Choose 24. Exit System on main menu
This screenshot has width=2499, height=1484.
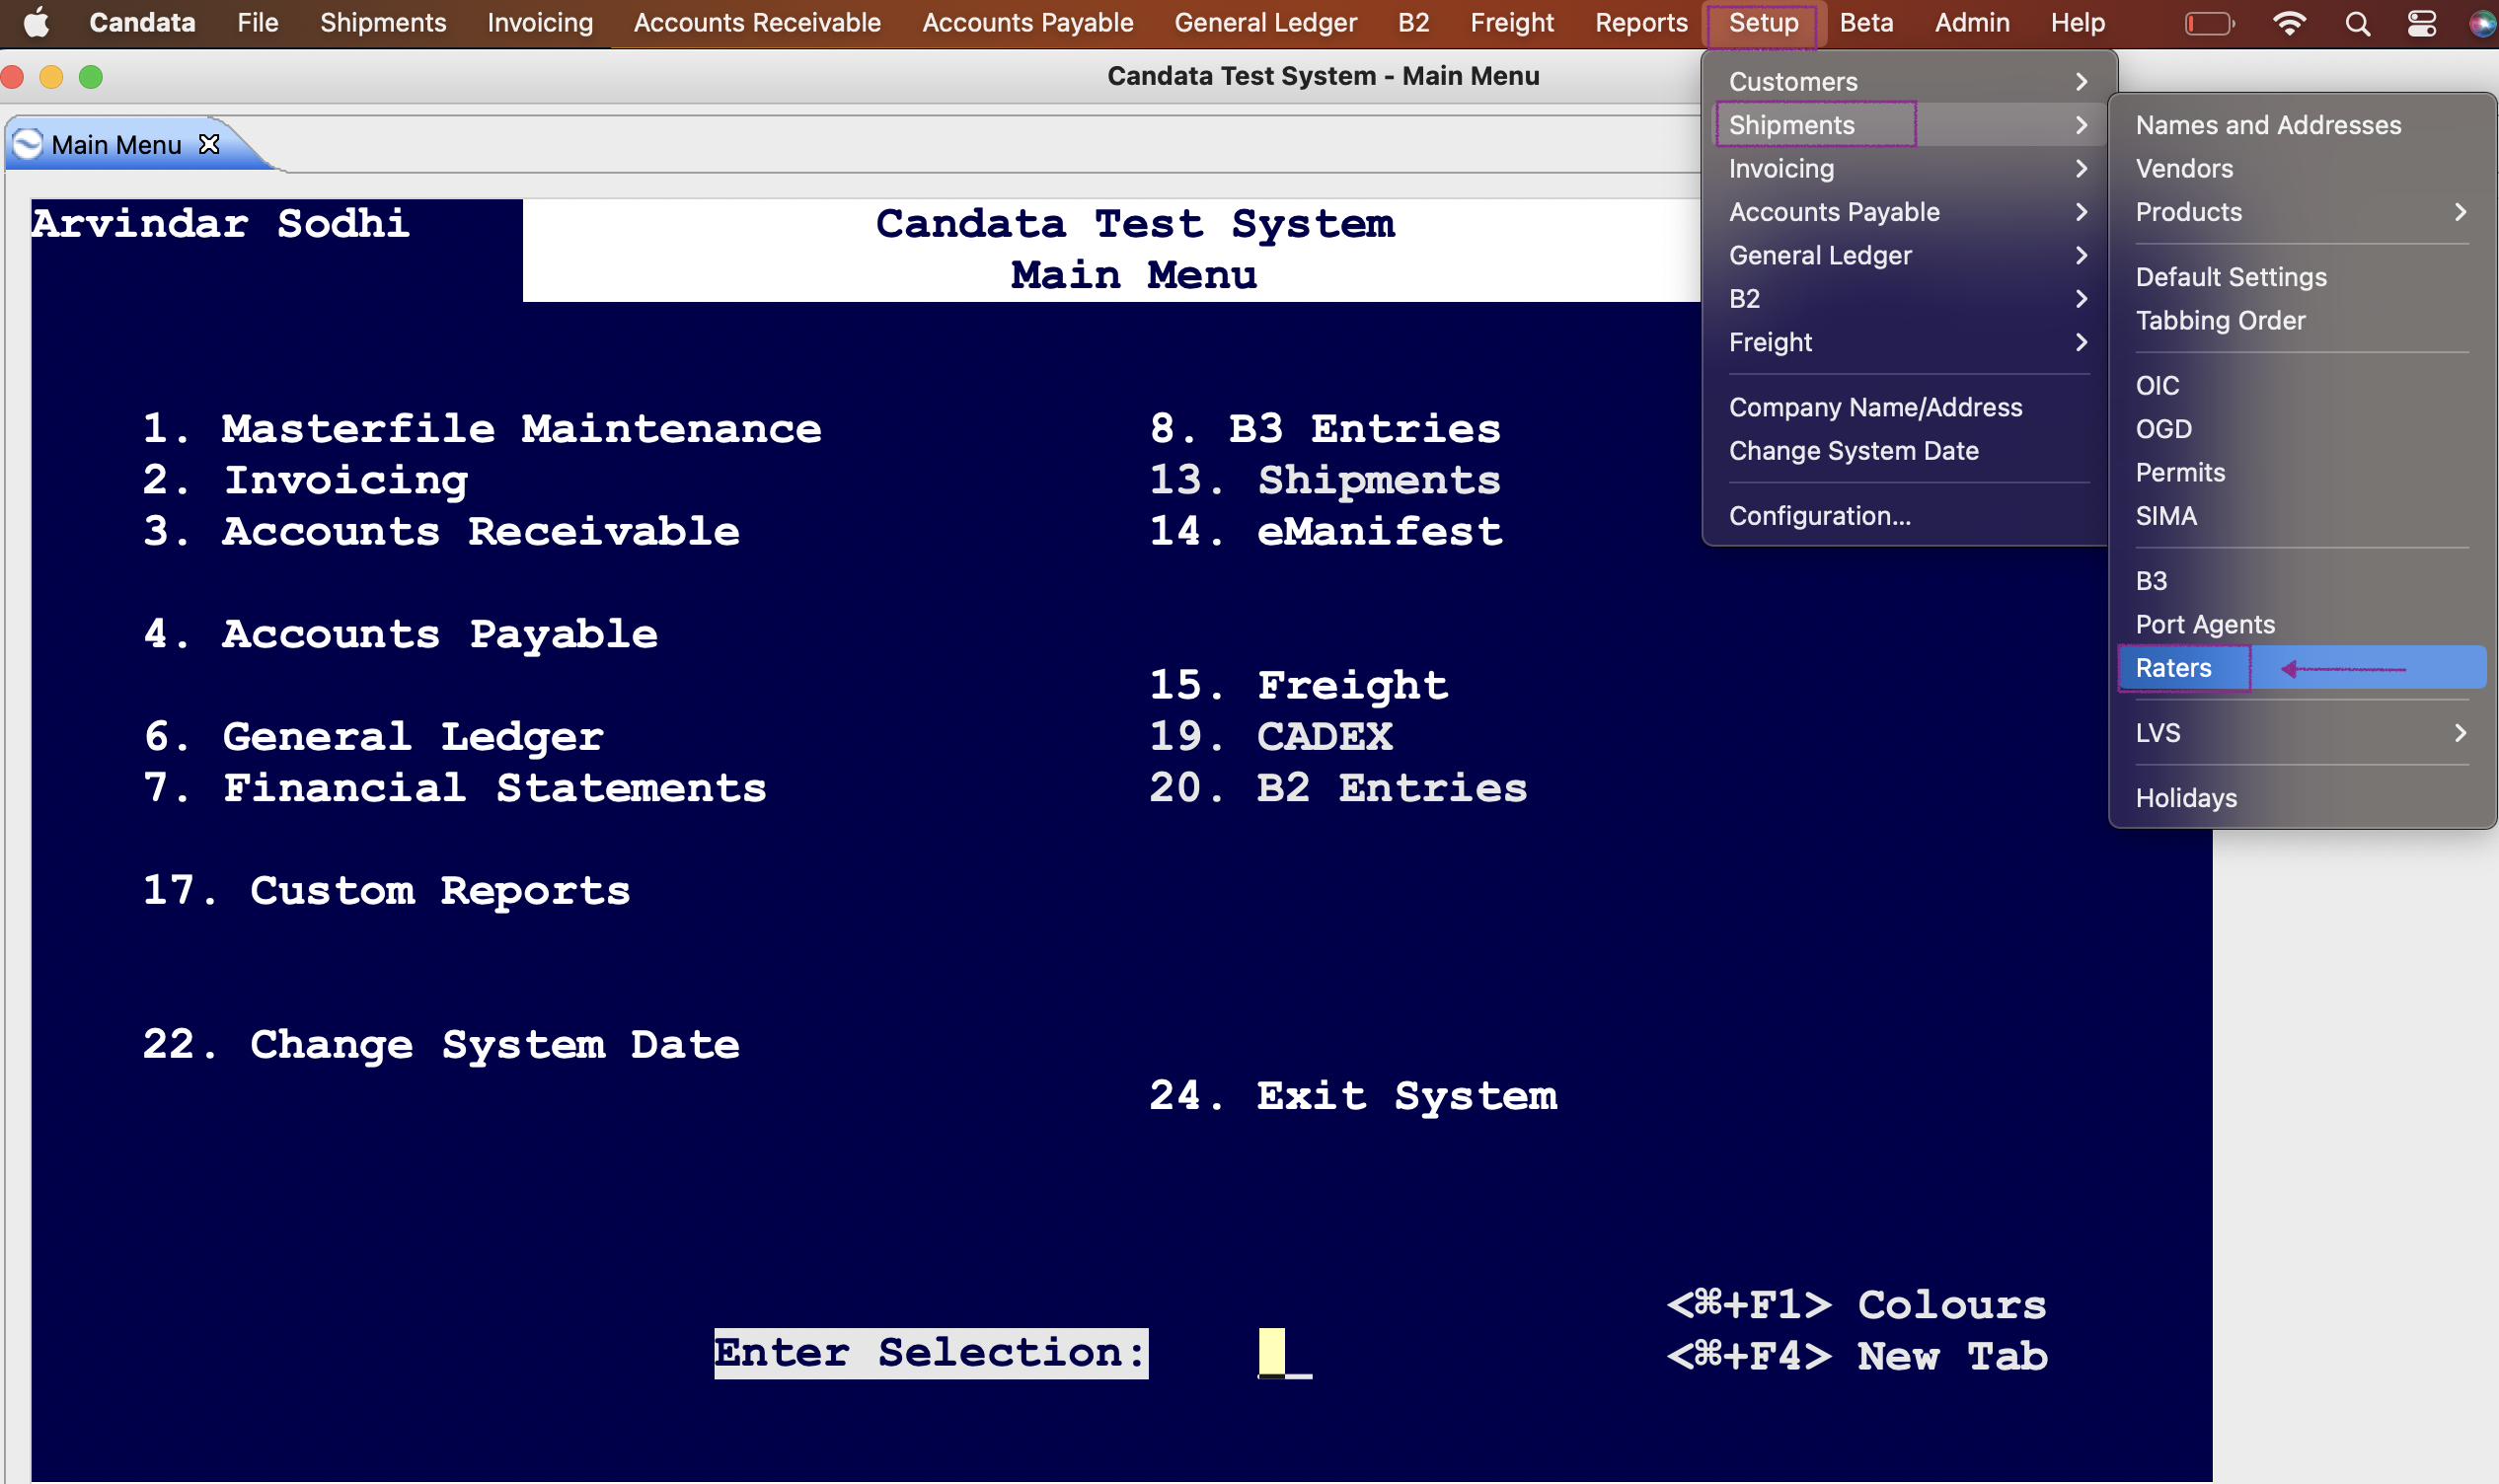(1353, 1096)
